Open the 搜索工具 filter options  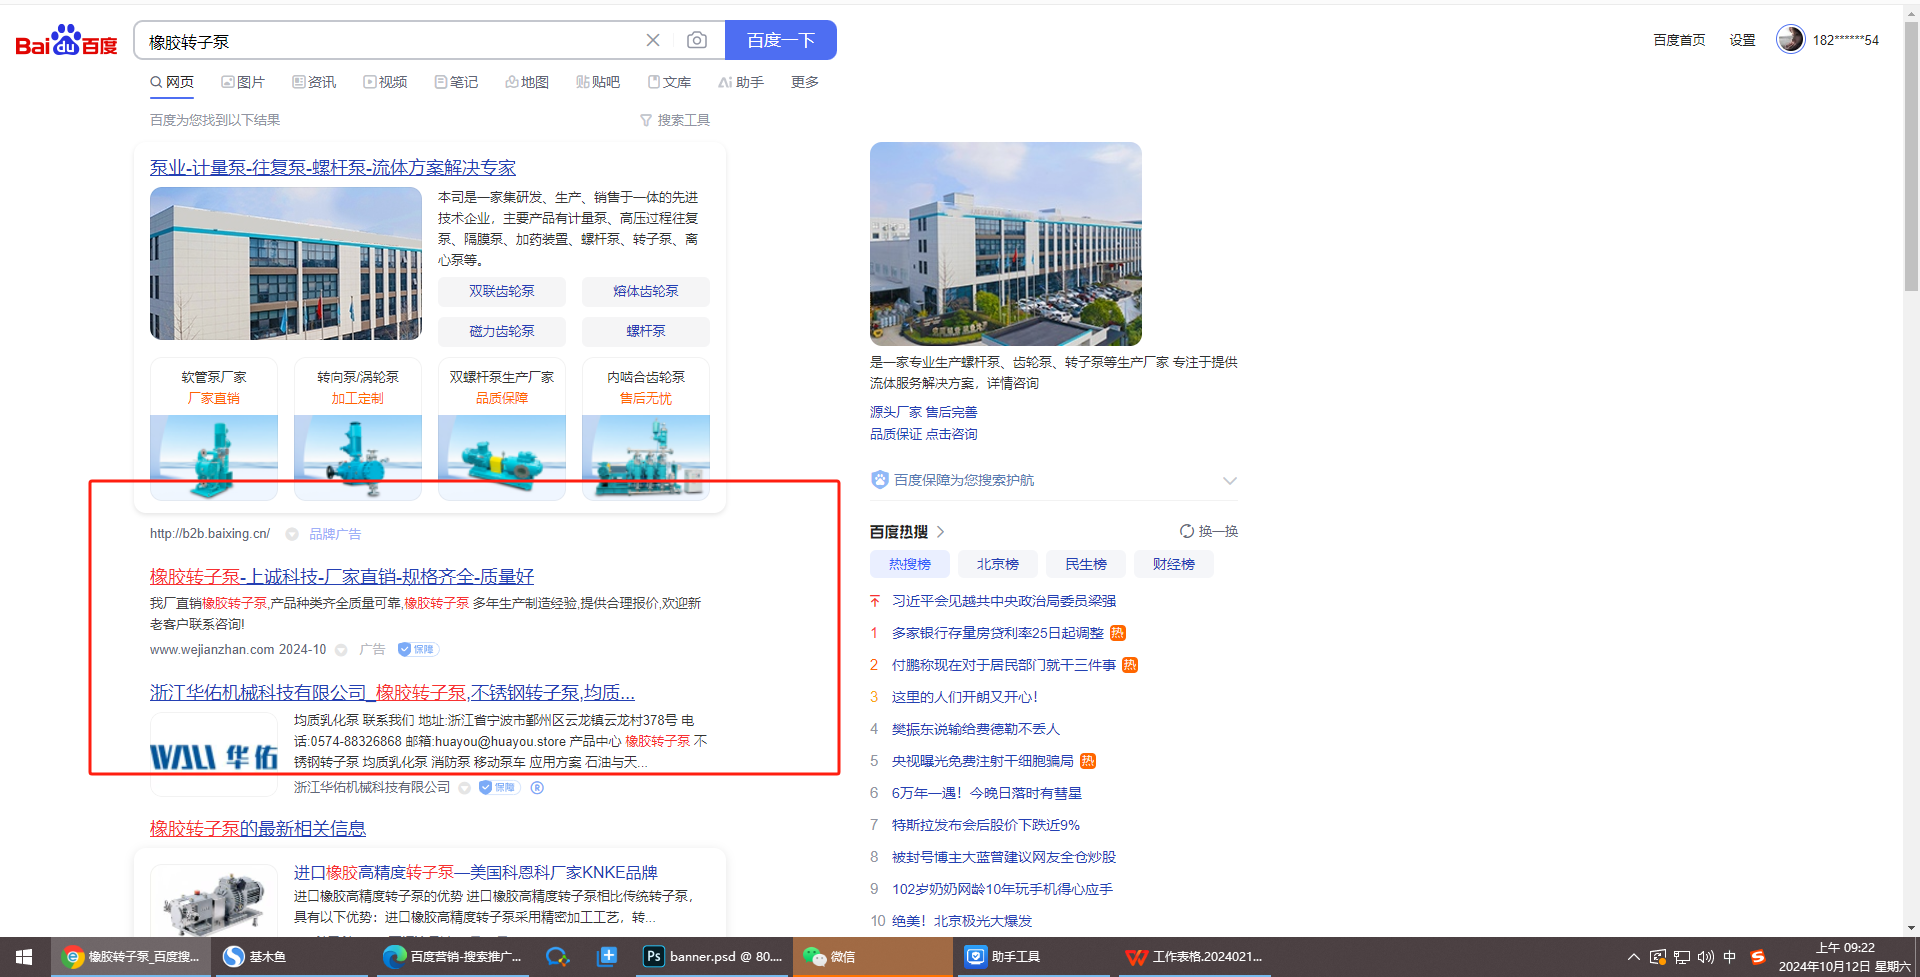(x=675, y=120)
